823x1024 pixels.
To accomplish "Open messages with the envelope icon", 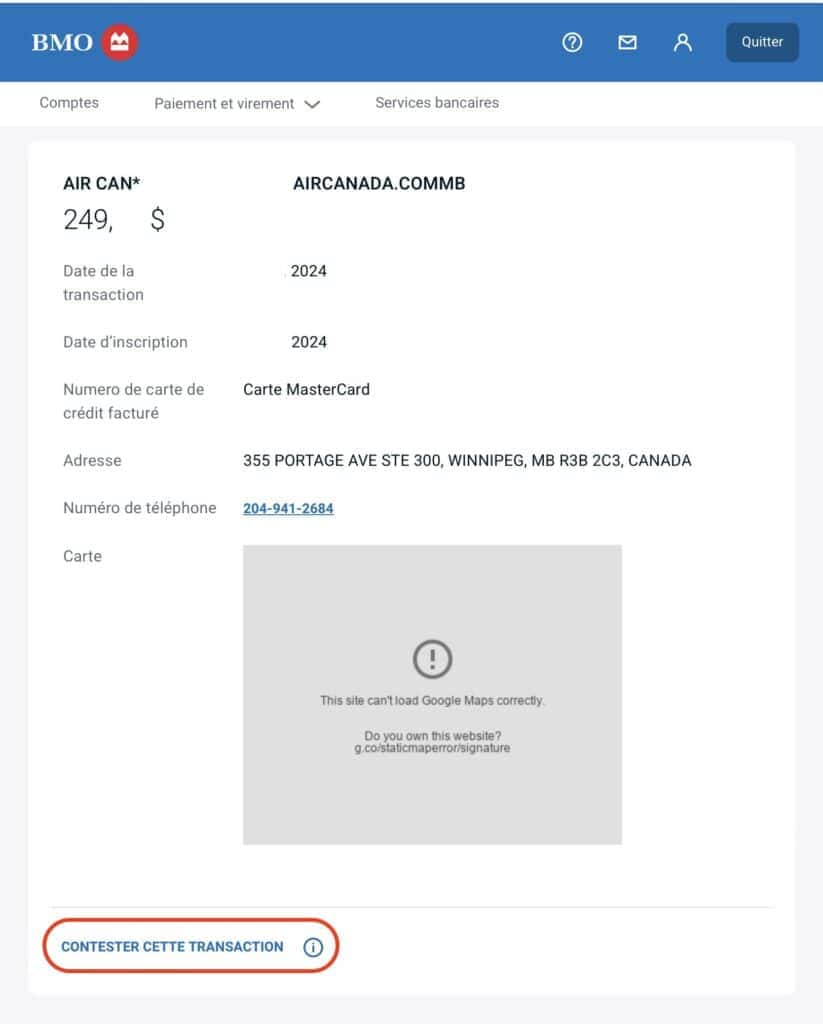I will click(x=627, y=43).
